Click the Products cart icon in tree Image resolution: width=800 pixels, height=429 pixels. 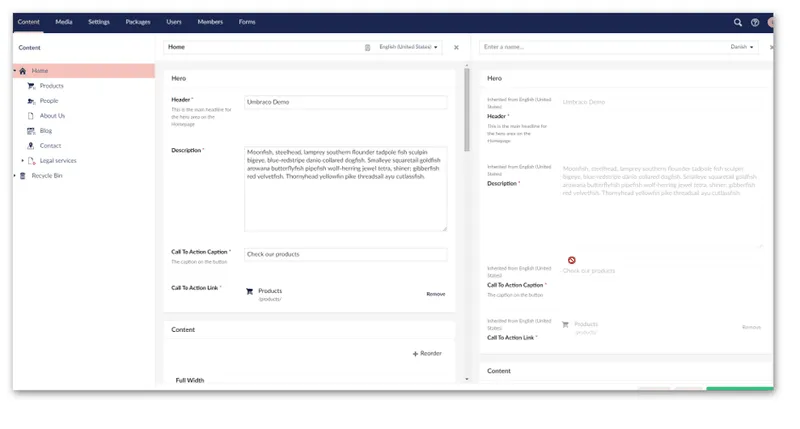31,86
